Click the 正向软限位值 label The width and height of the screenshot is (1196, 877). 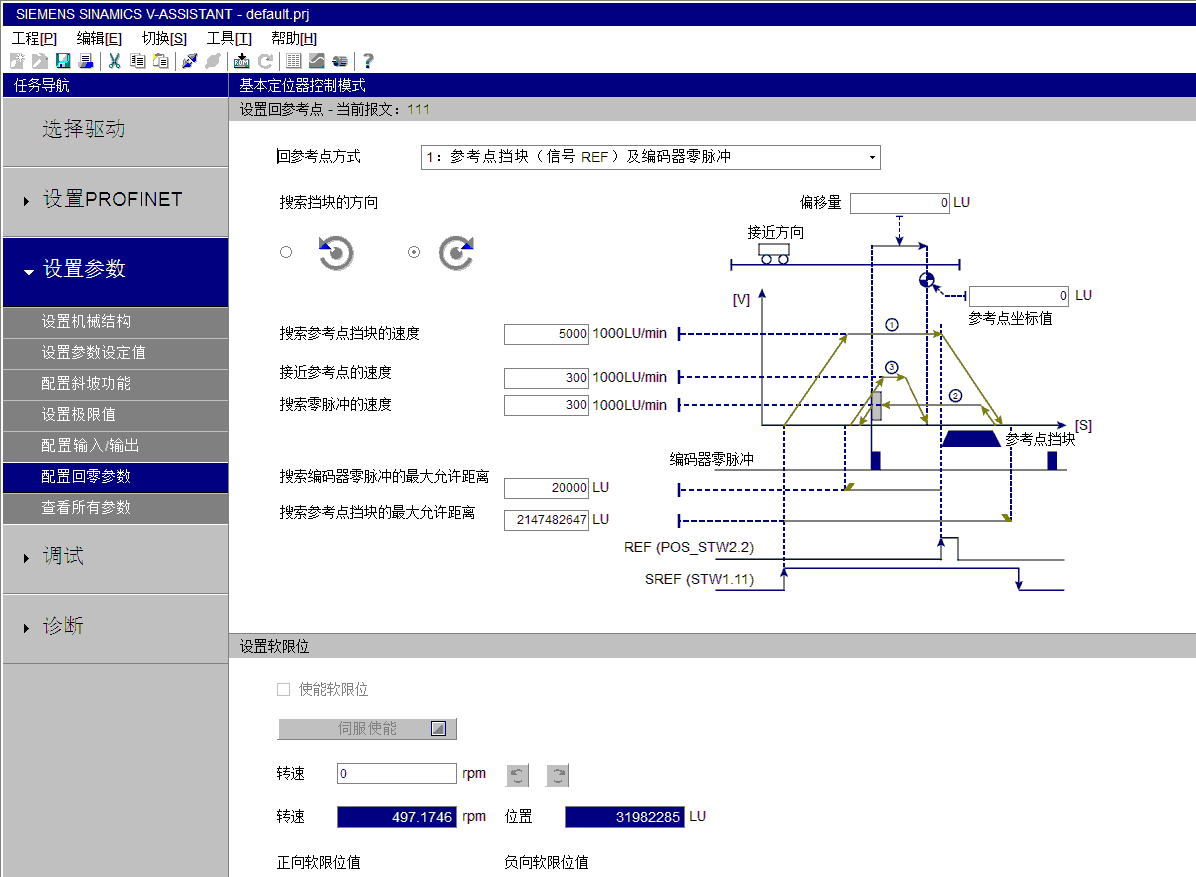click(x=318, y=863)
